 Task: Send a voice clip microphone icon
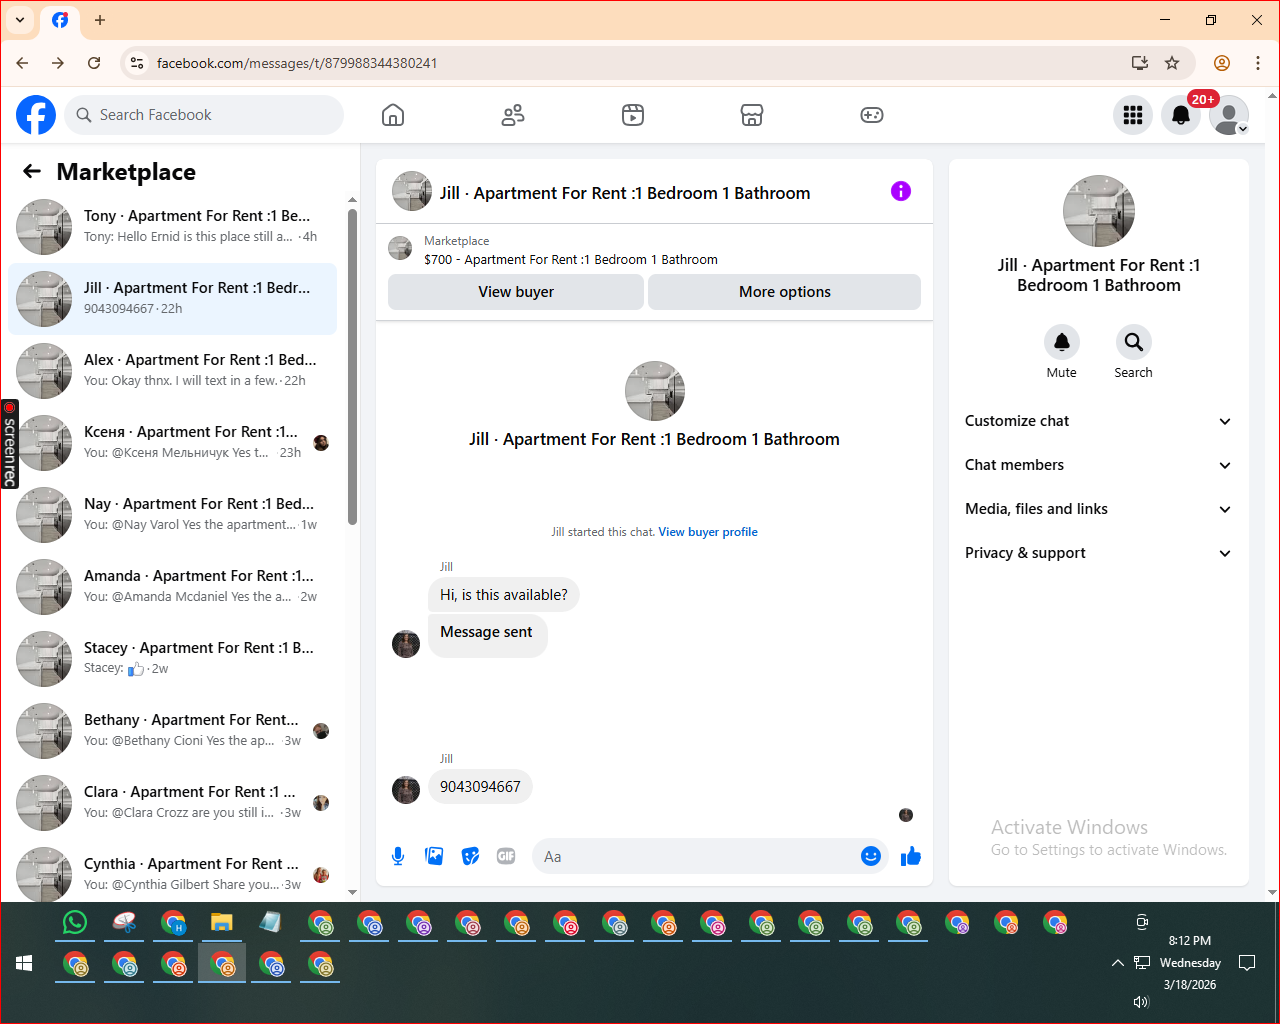tap(398, 856)
